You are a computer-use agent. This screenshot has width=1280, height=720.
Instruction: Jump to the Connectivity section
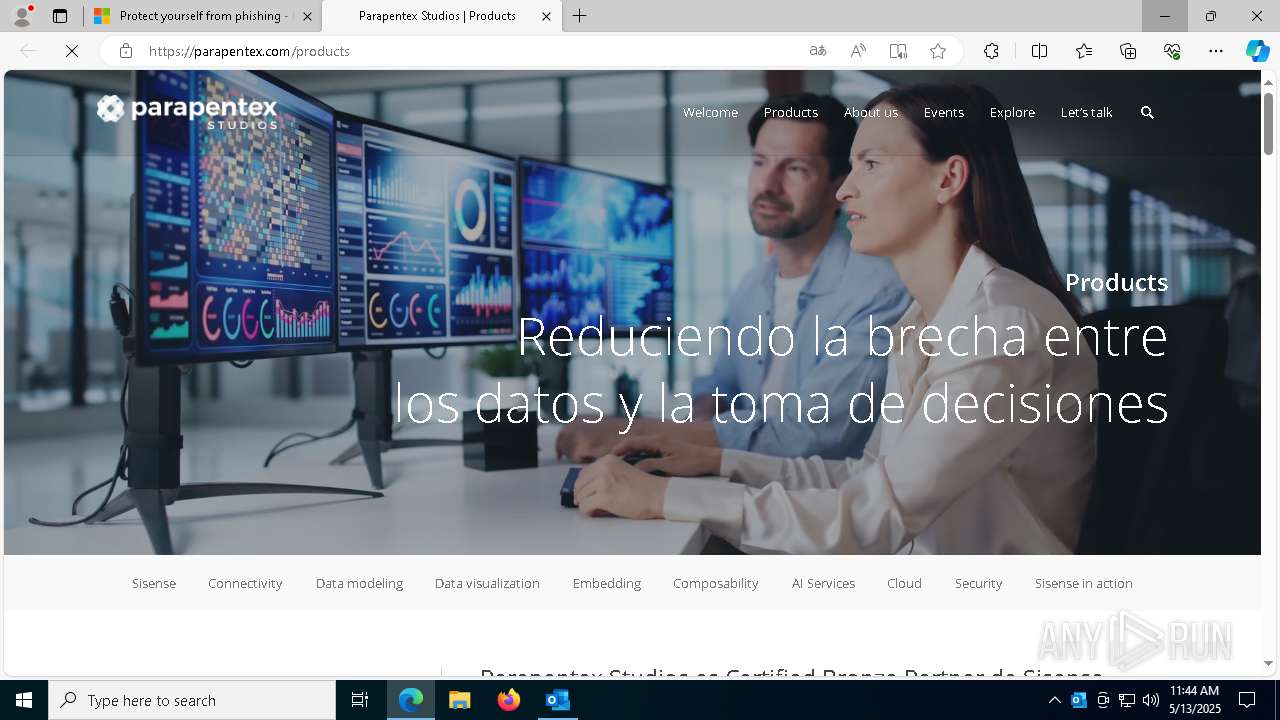(x=245, y=583)
